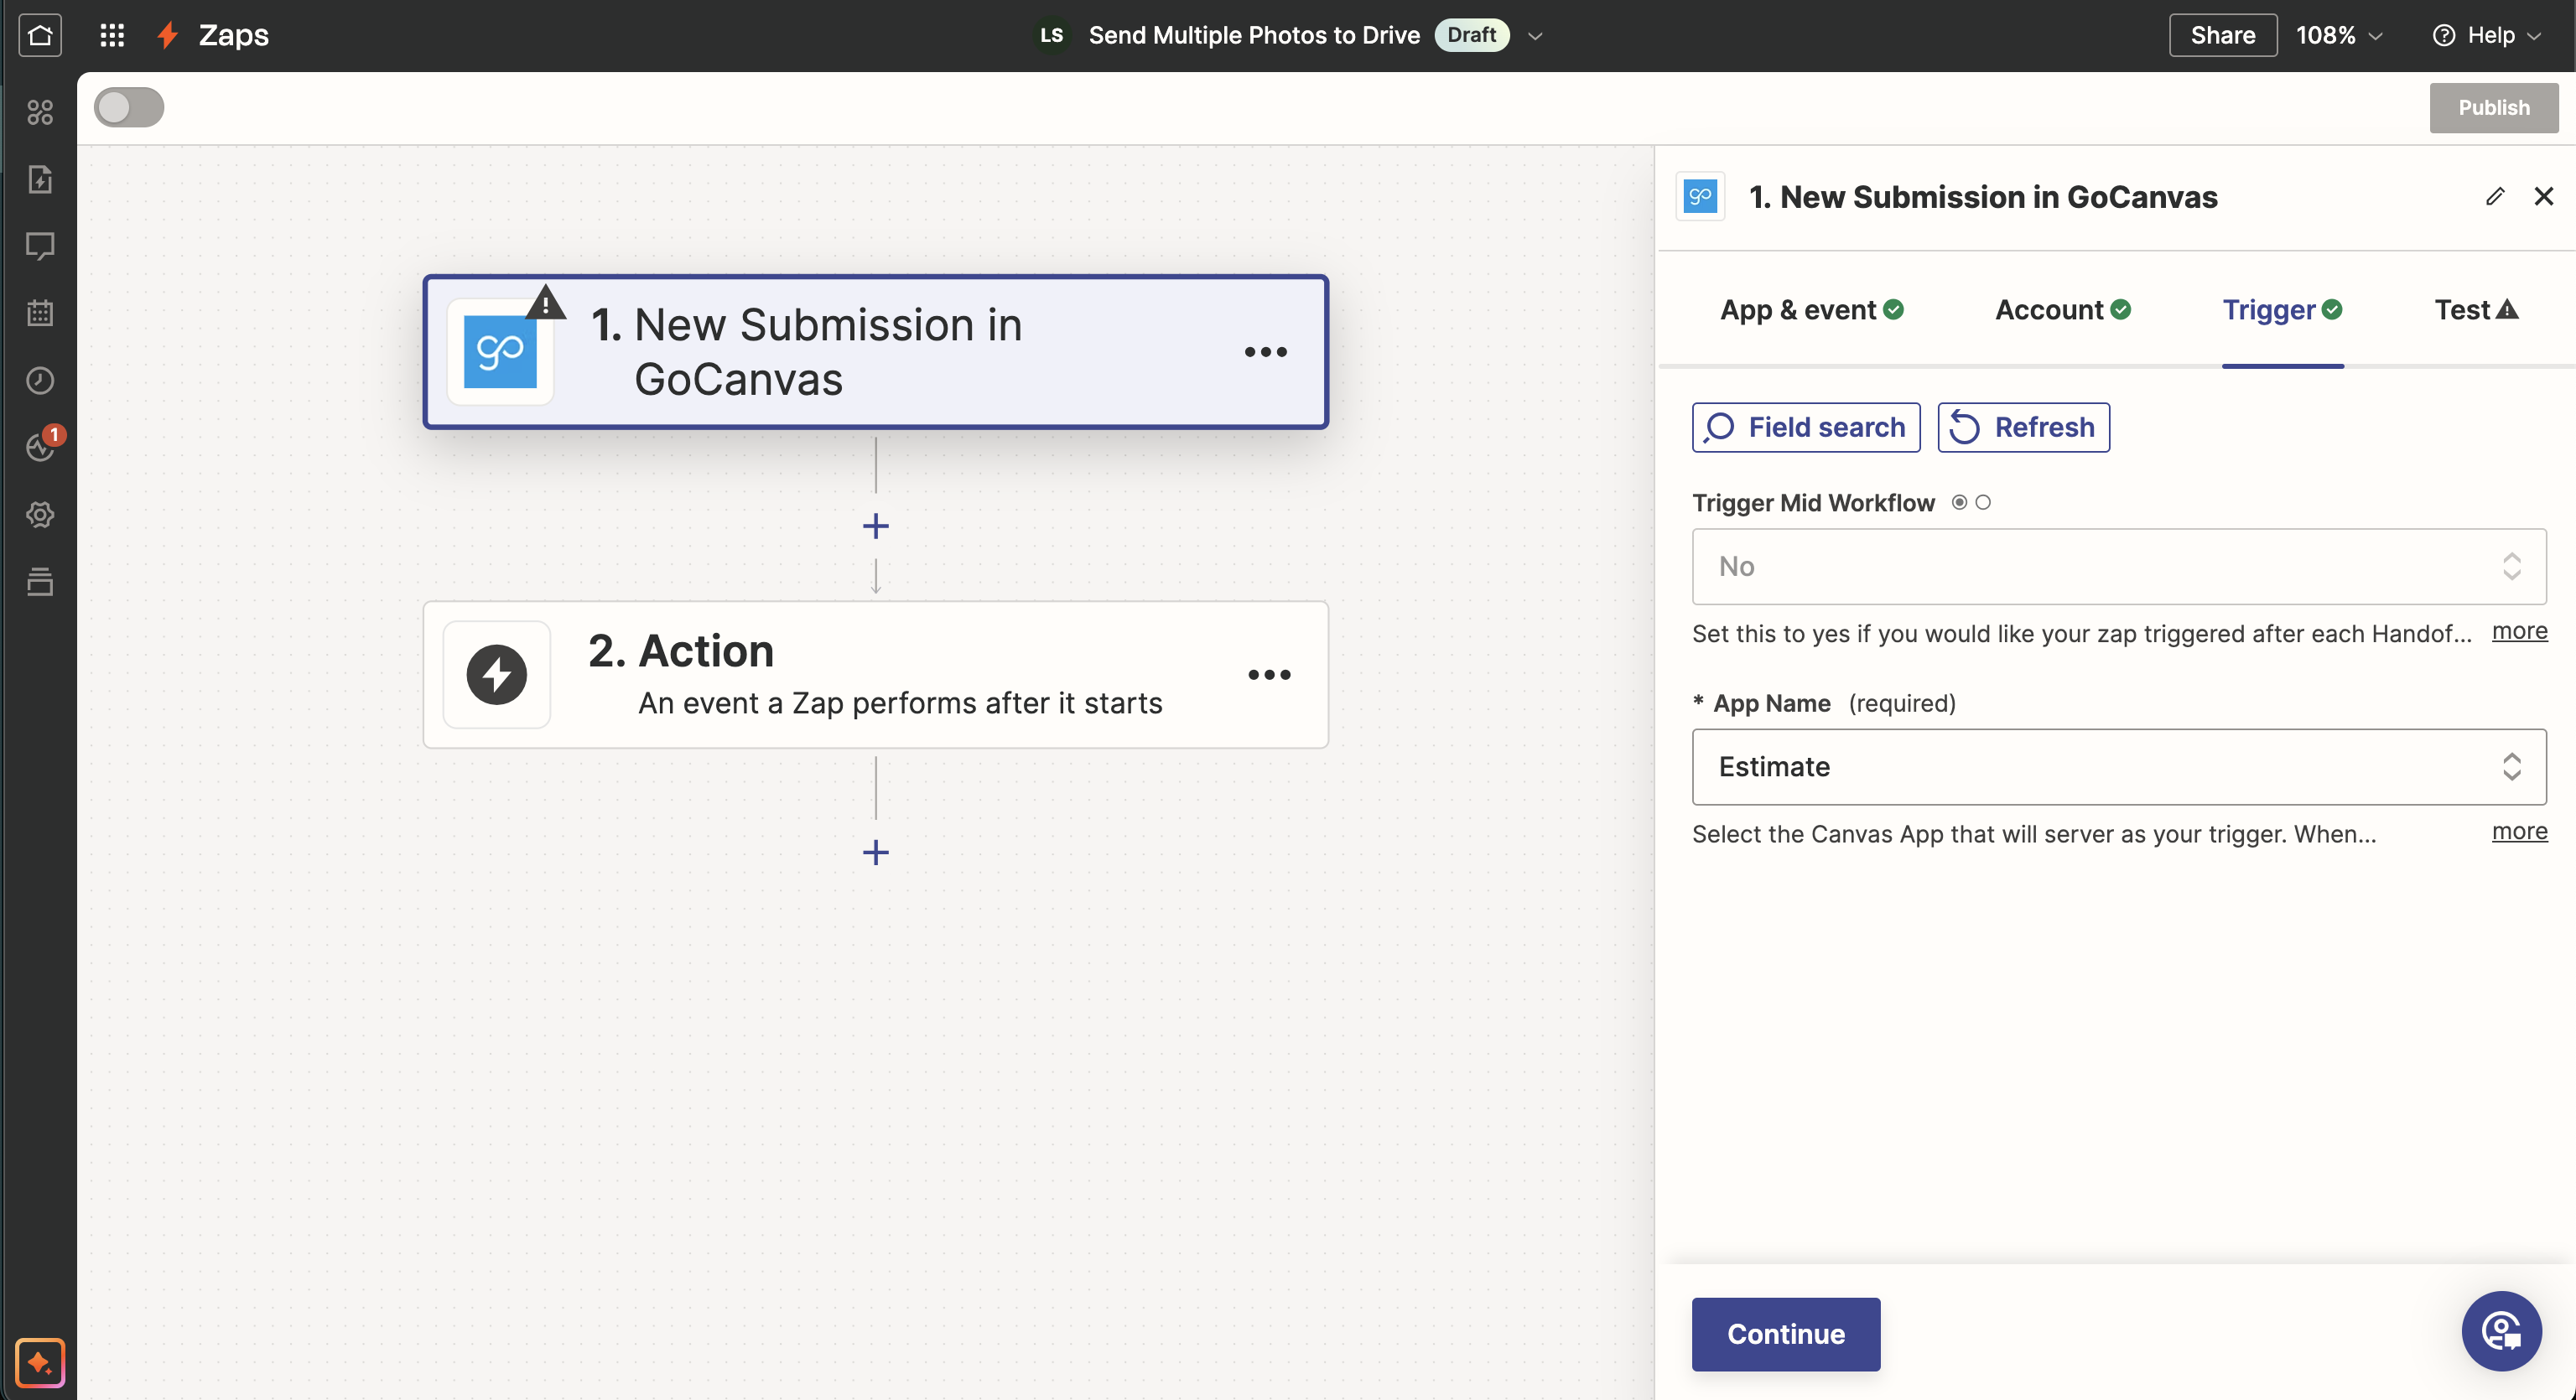
Task: Add a step after the Action step
Action: 876,852
